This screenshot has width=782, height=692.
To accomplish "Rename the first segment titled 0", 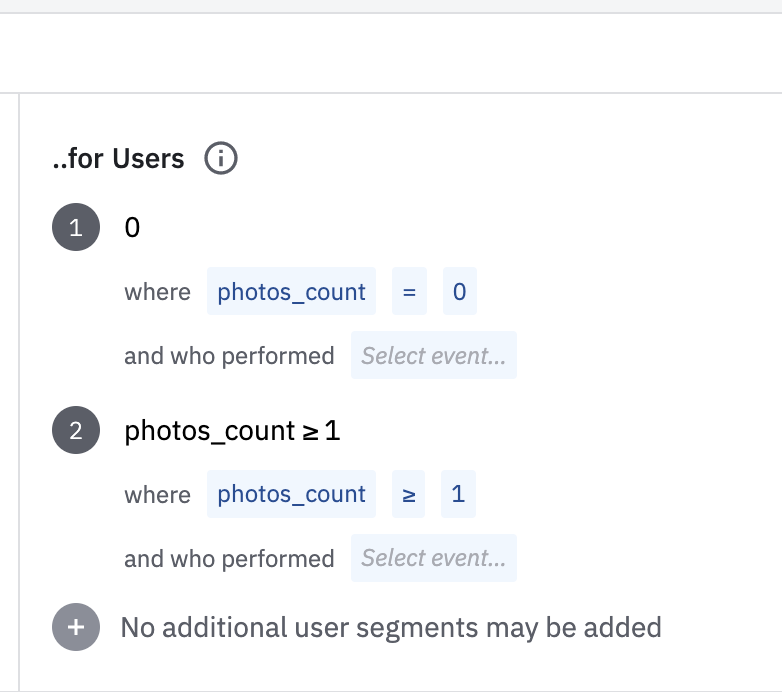I will 132,228.
